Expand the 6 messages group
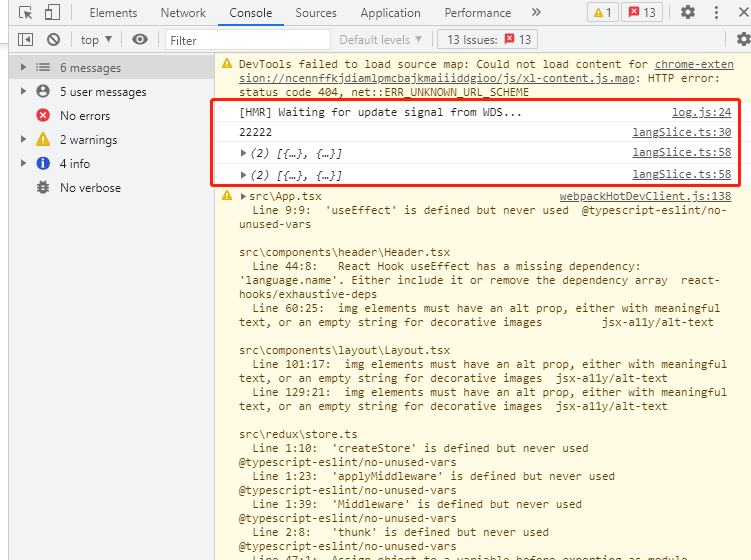 coord(23,67)
